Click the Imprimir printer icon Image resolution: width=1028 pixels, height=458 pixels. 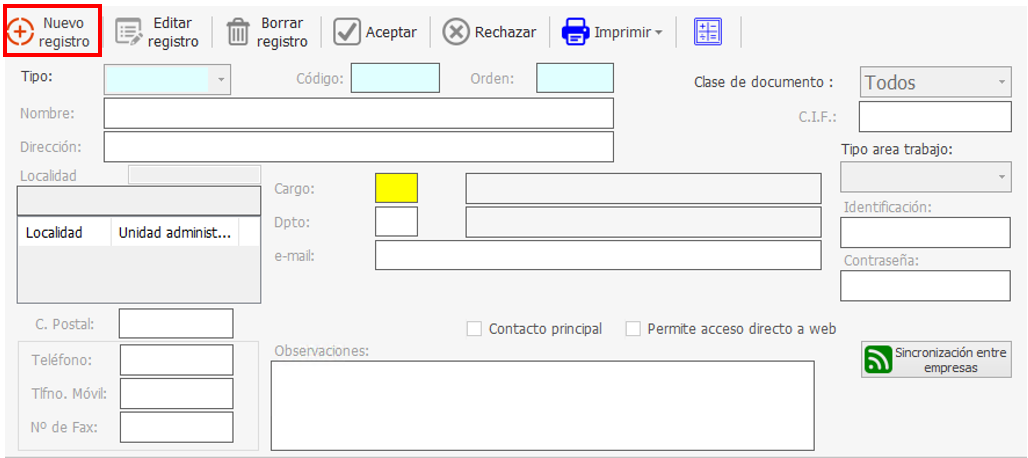(x=575, y=32)
